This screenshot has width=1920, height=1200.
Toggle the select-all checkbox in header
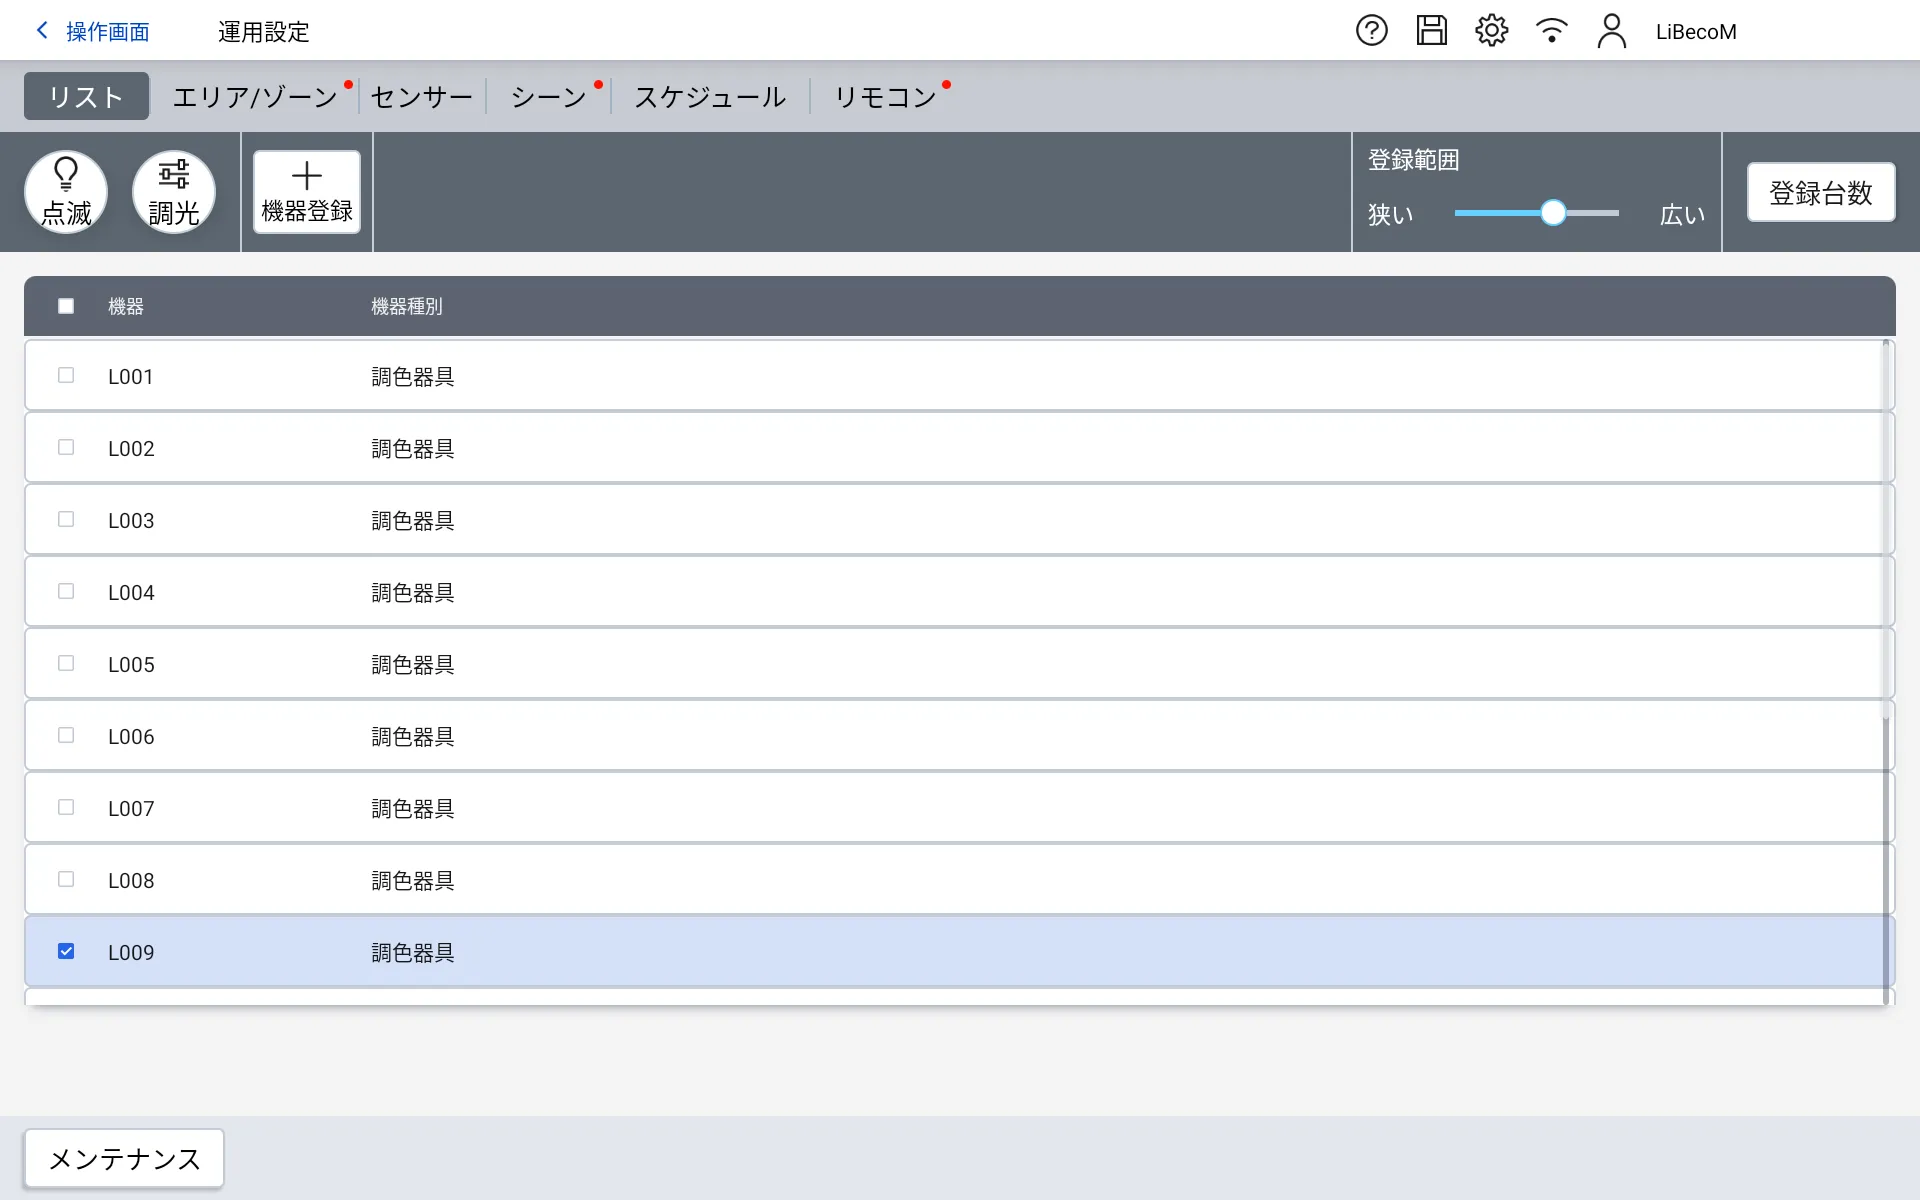pos(66,306)
